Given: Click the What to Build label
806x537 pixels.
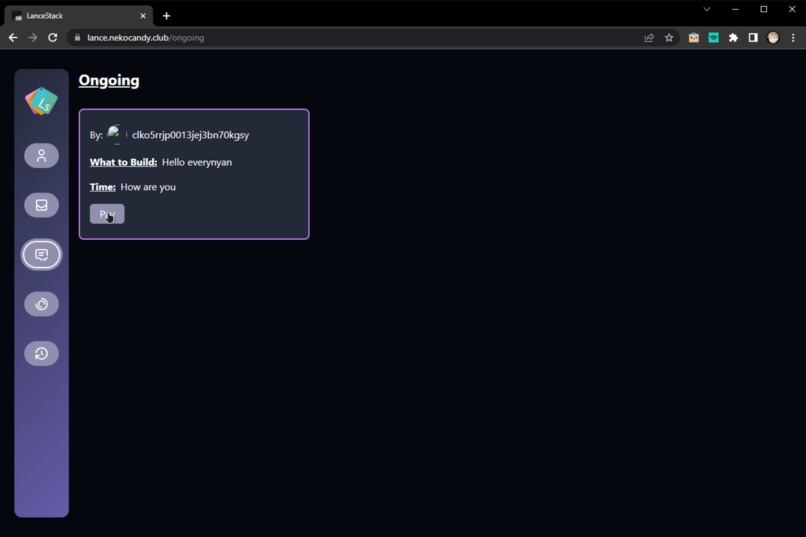Looking at the screenshot, I should [x=123, y=162].
